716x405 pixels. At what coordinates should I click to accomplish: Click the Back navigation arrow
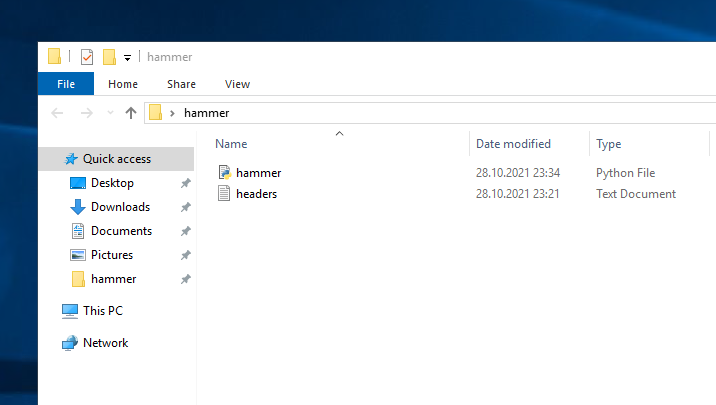coord(57,113)
